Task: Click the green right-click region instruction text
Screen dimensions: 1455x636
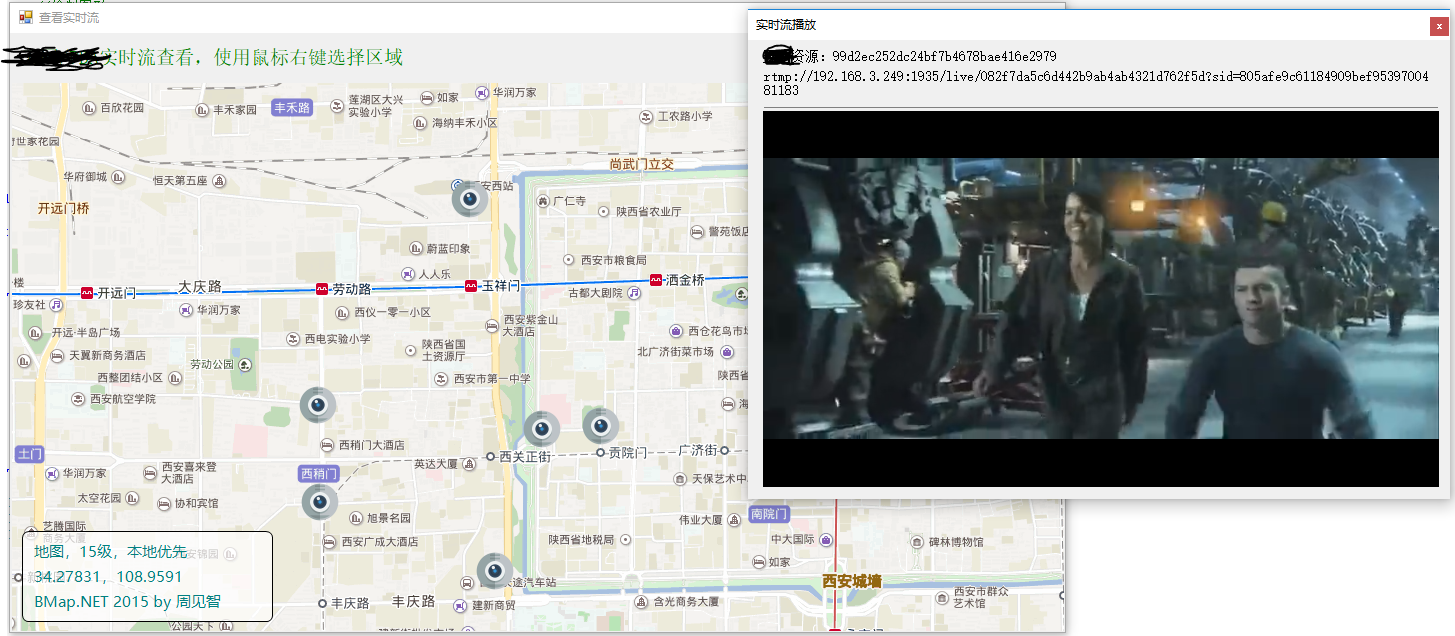Action: (253, 57)
